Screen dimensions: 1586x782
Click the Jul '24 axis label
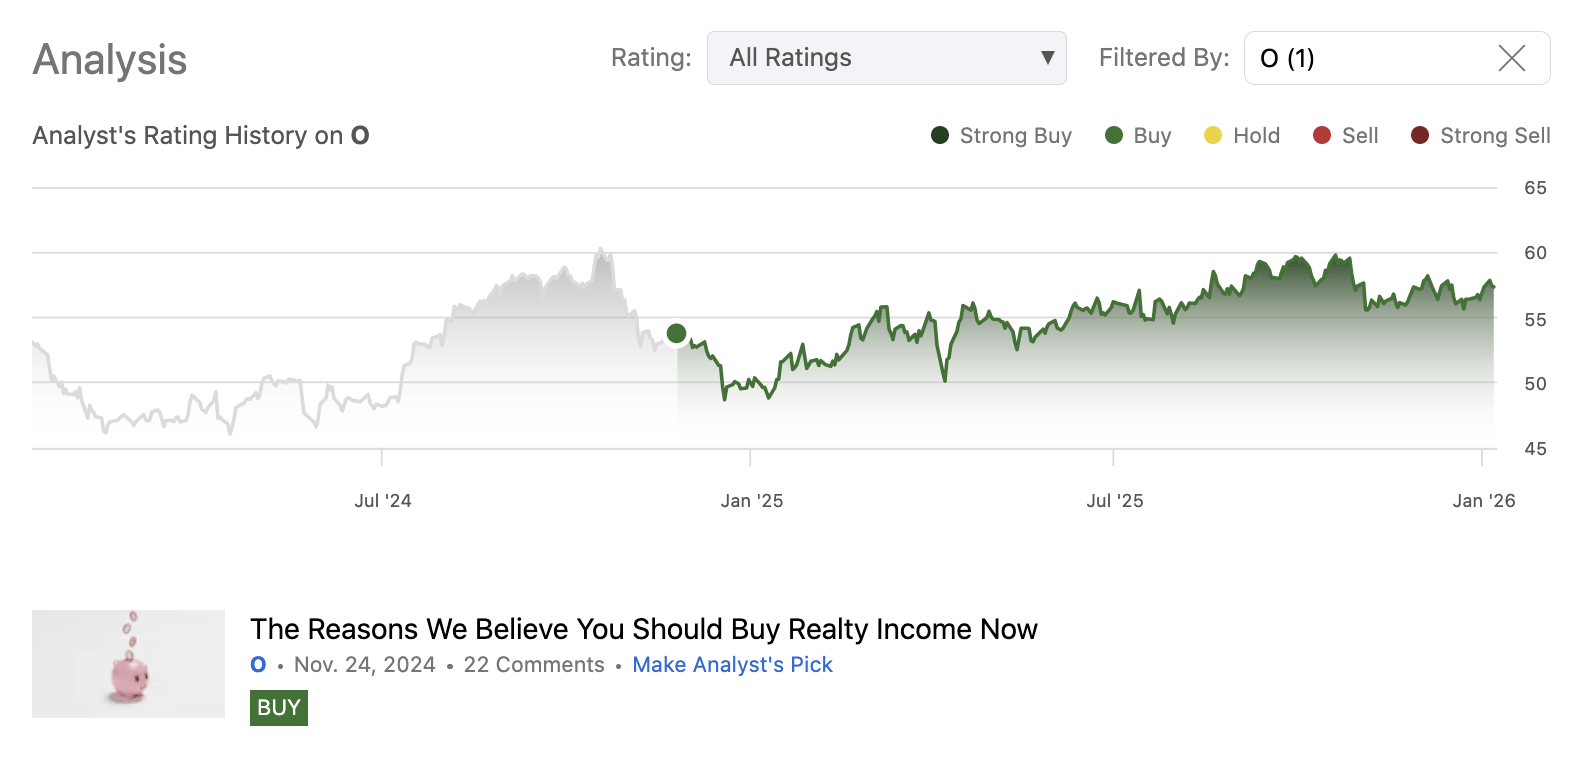point(383,501)
